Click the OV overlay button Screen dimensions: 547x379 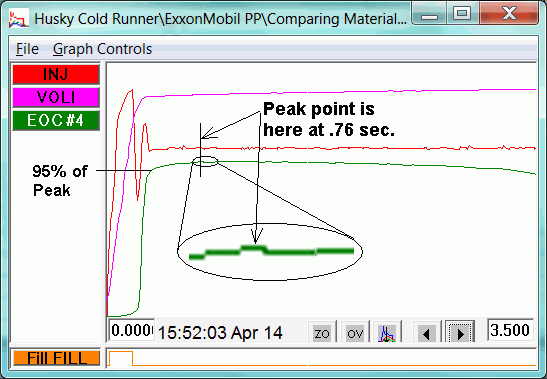coord(355,333)
